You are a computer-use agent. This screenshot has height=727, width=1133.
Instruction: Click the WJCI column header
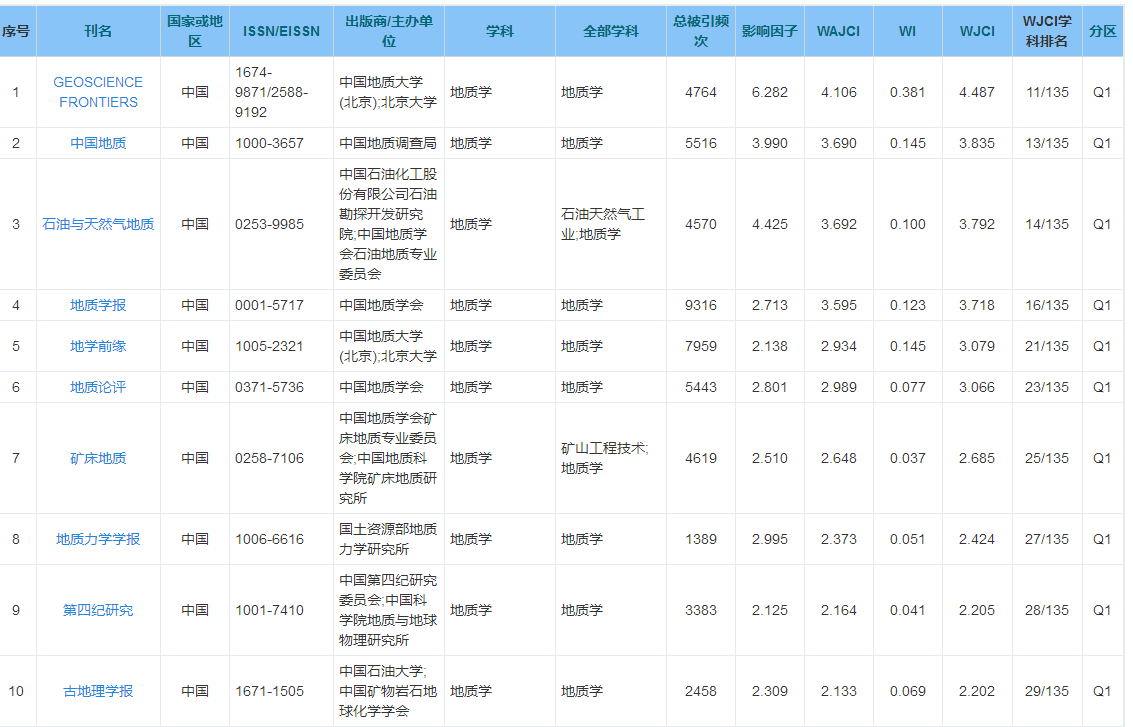[977, 31]
